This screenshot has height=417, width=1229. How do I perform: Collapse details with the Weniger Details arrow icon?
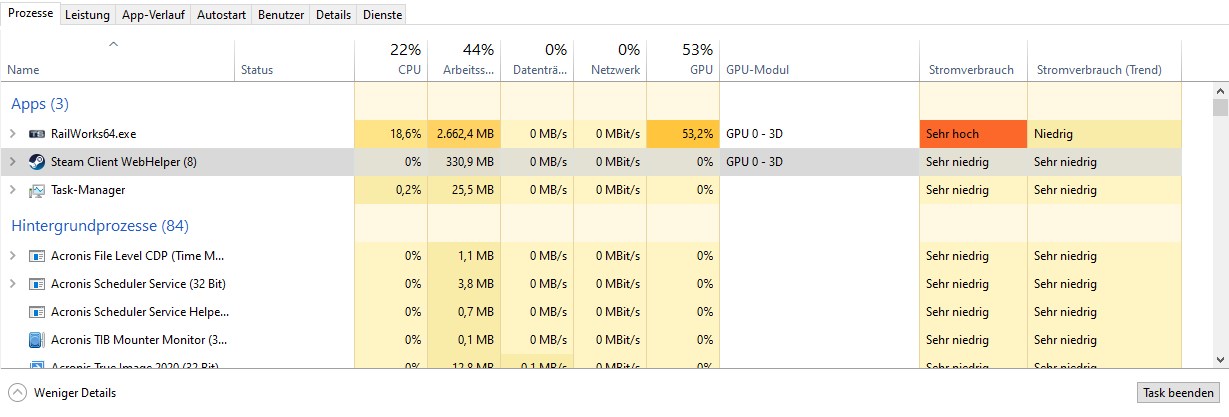[17, 393]
